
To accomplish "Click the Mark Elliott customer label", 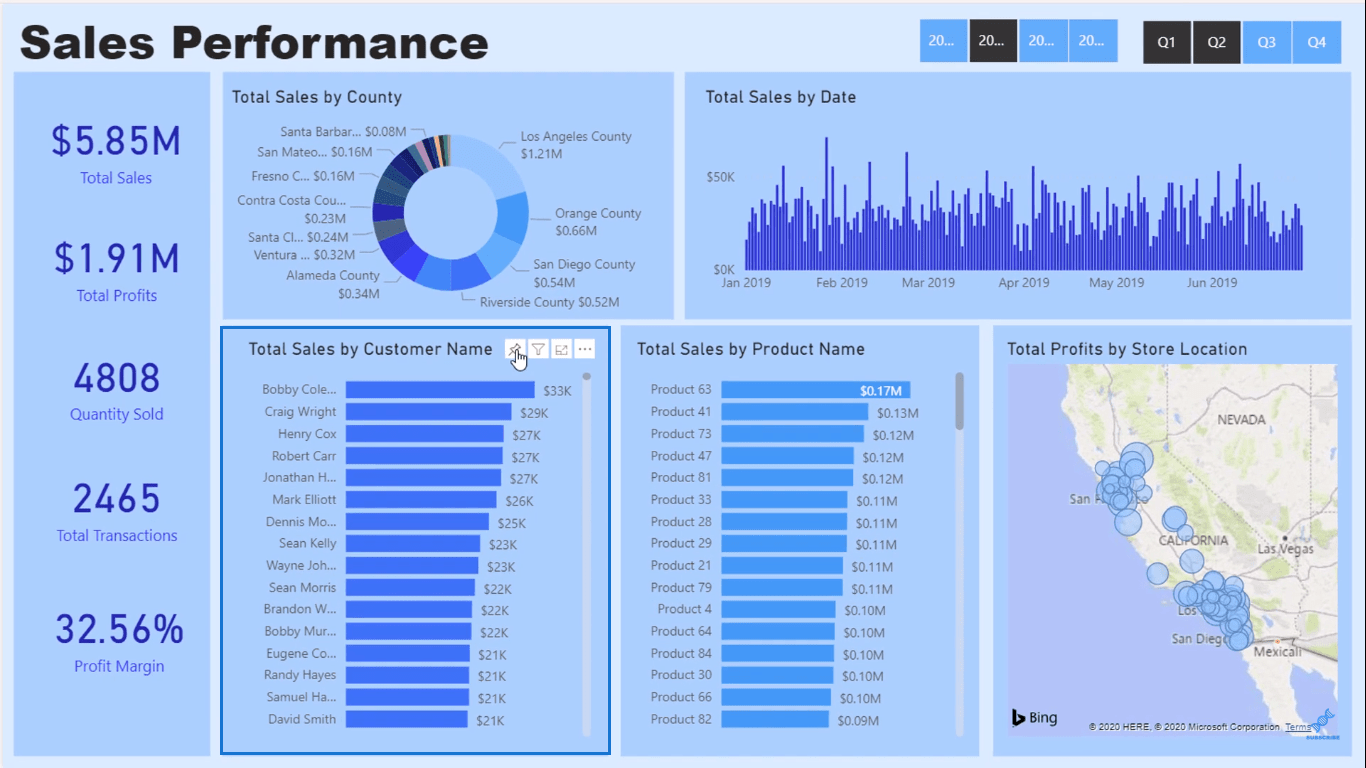I will click(x=304, y=500).
